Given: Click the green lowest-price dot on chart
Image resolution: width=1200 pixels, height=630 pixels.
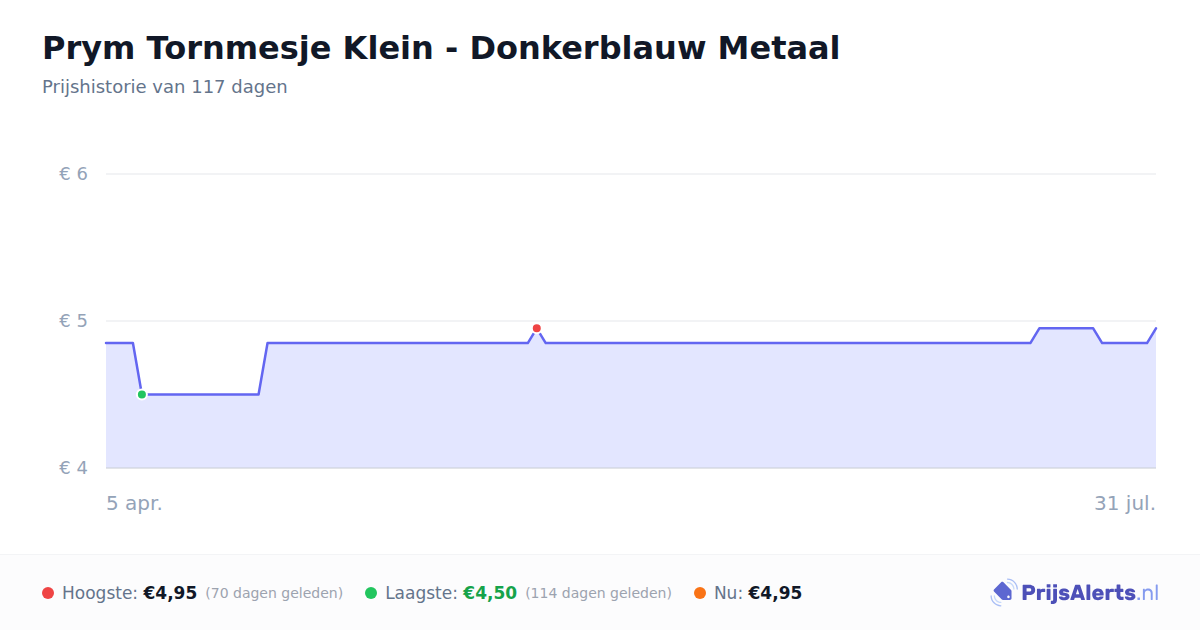Looking at the screenshot, I should tap(142, 394).
